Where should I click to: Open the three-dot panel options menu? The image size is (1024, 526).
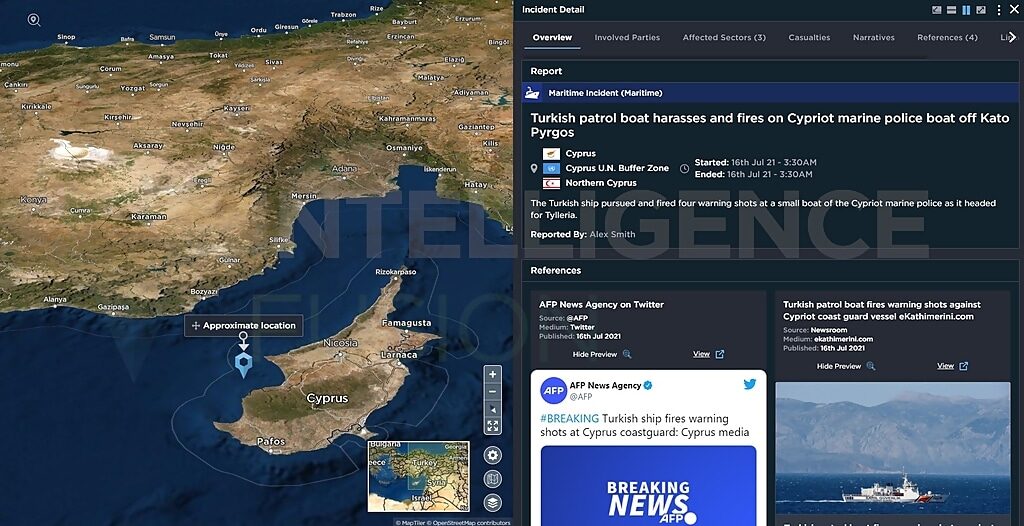click(x=999, y=10)
